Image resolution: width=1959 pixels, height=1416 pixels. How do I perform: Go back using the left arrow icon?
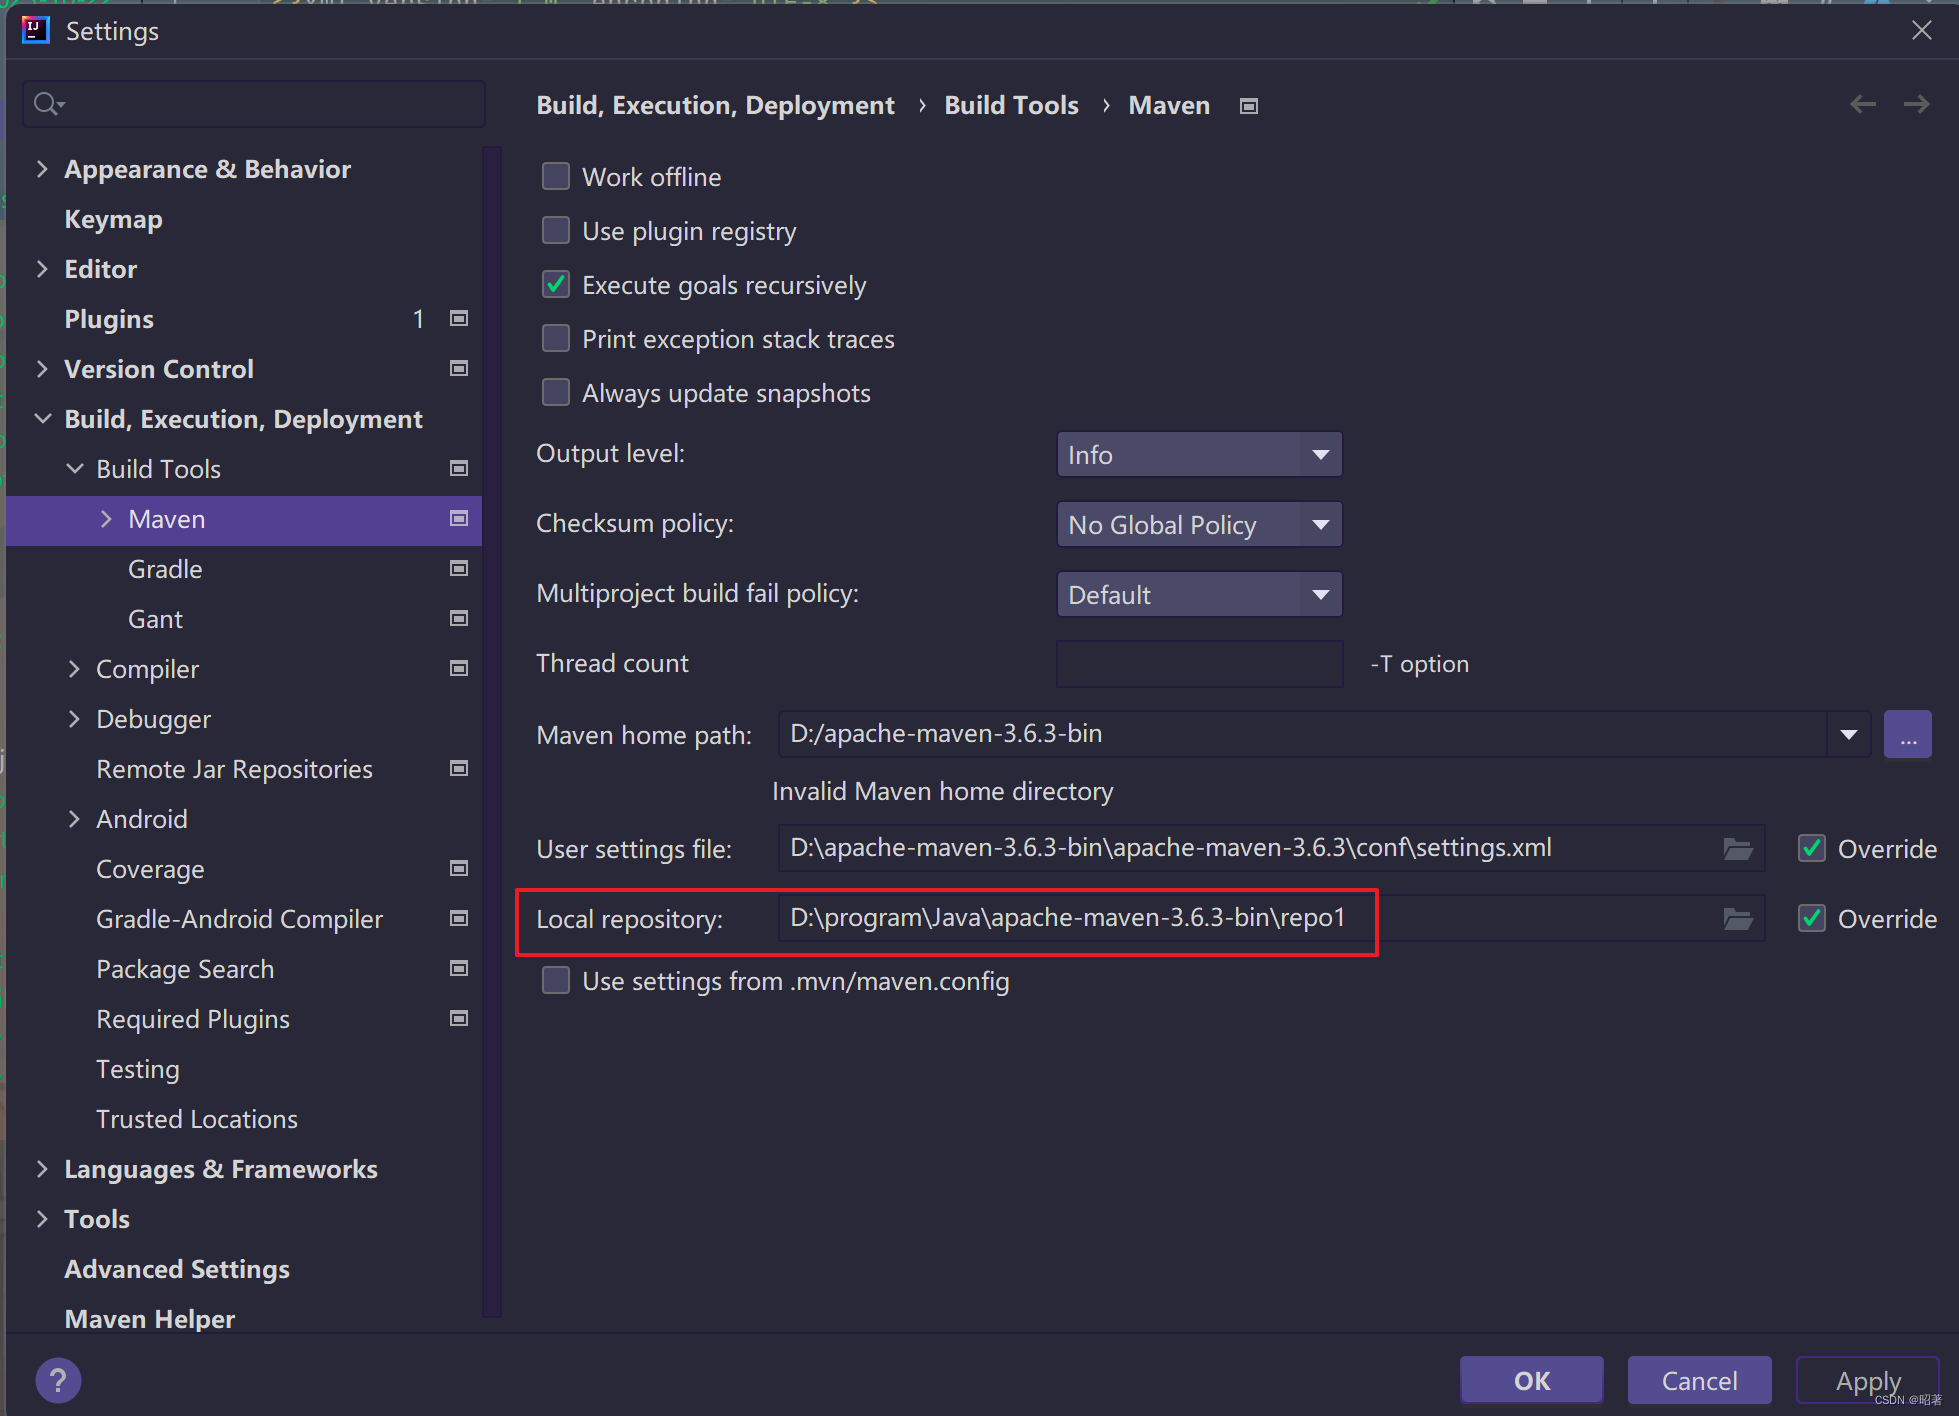[x=1862, y=104]
